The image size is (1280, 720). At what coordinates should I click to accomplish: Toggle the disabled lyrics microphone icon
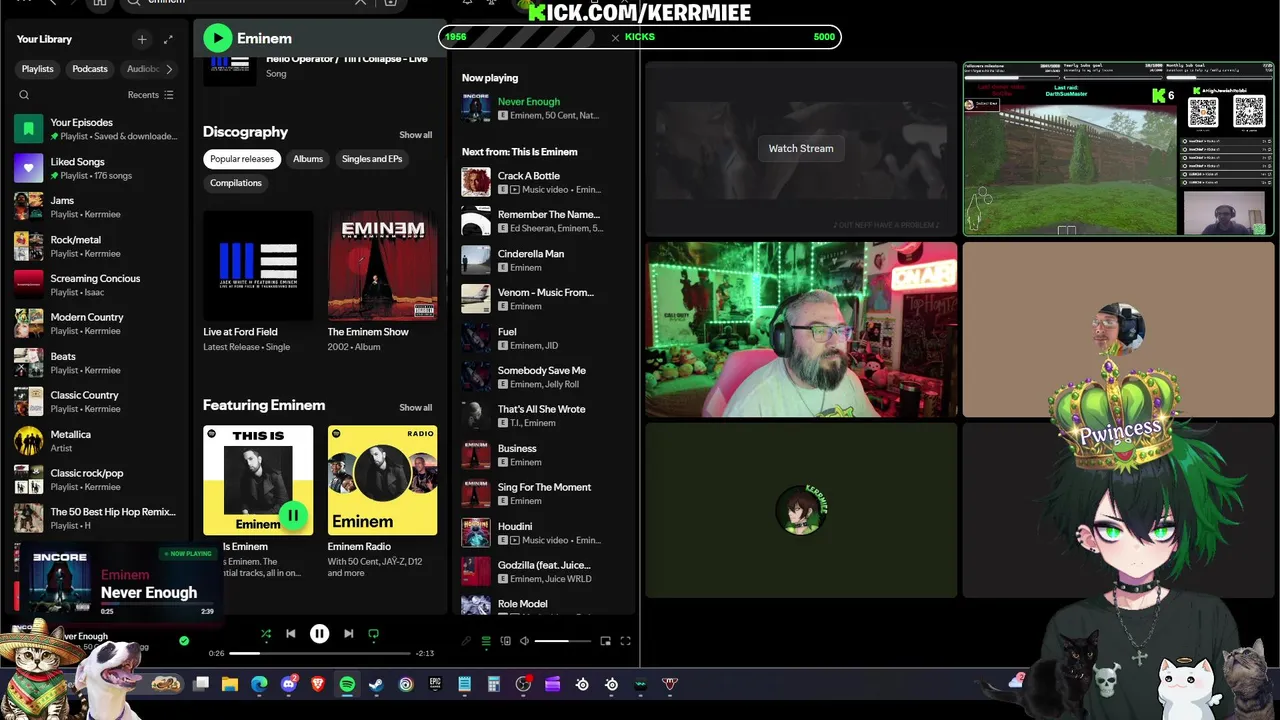466,641
